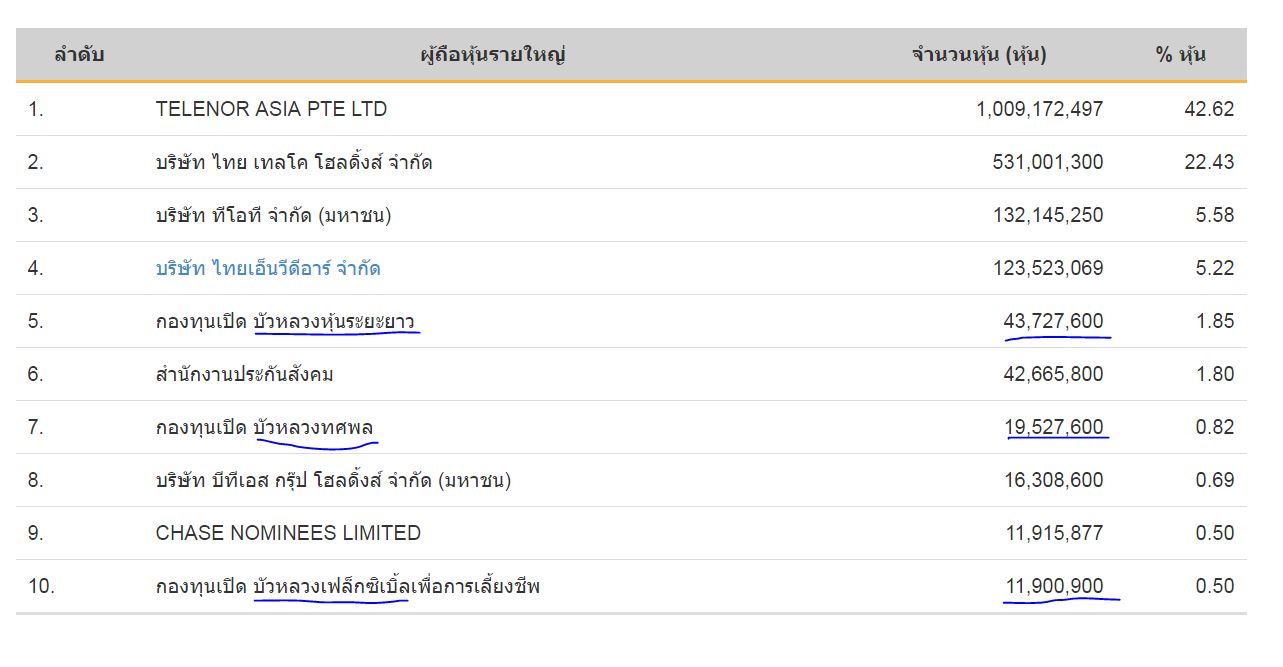The height and width of the screenshot is (667, 1283).
Task: Click สำนักงานประกันสังคม shareholder name
Action: (244, 374)
